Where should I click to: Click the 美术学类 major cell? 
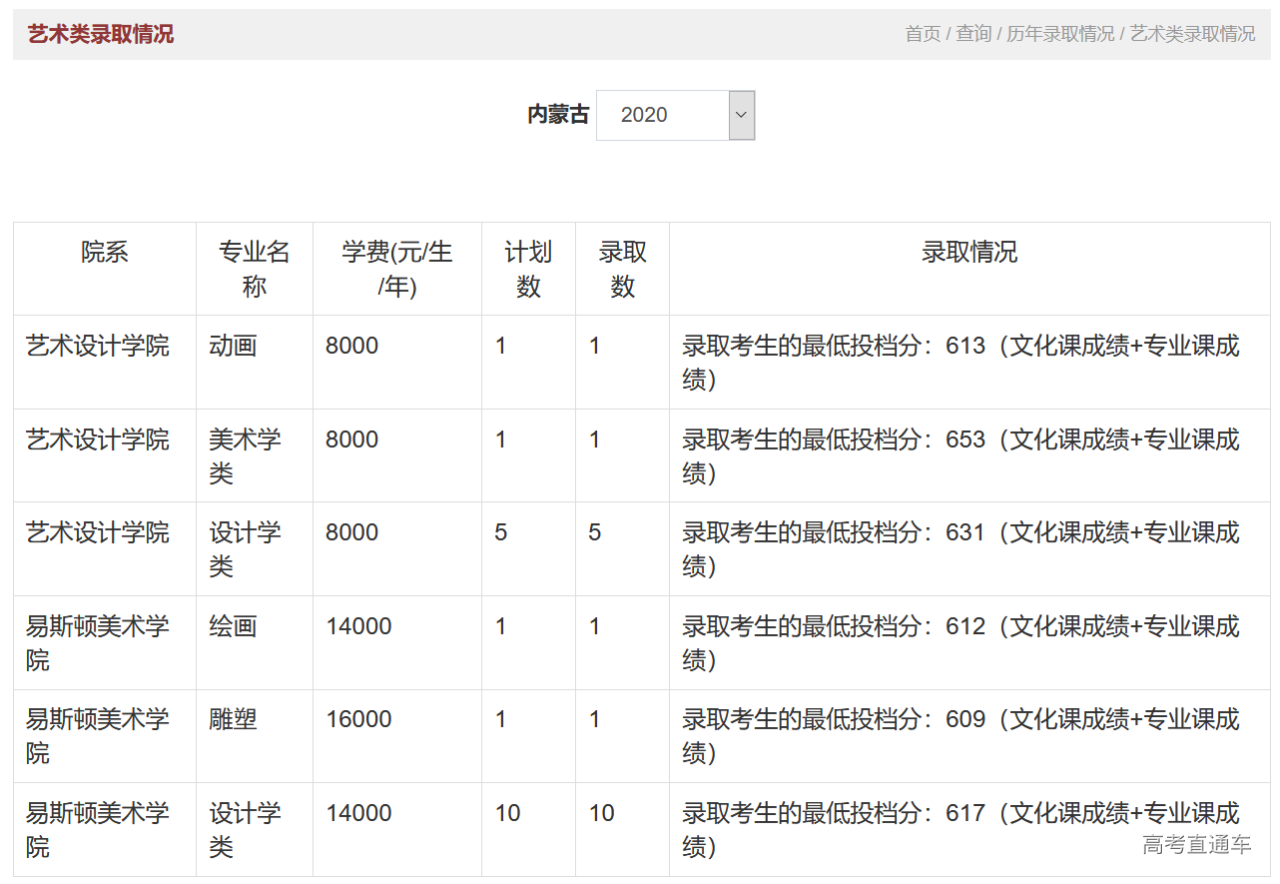point(243,454)
